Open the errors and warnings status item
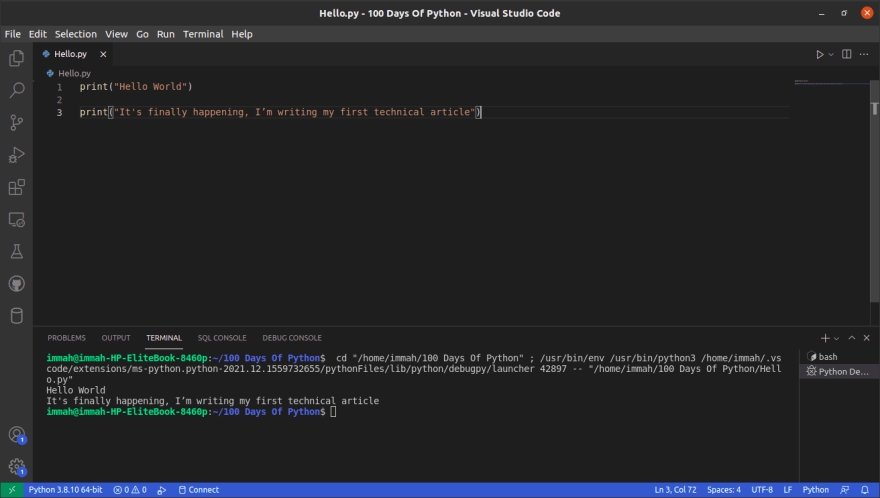This screenshot has height=498, width=880. 130,490
